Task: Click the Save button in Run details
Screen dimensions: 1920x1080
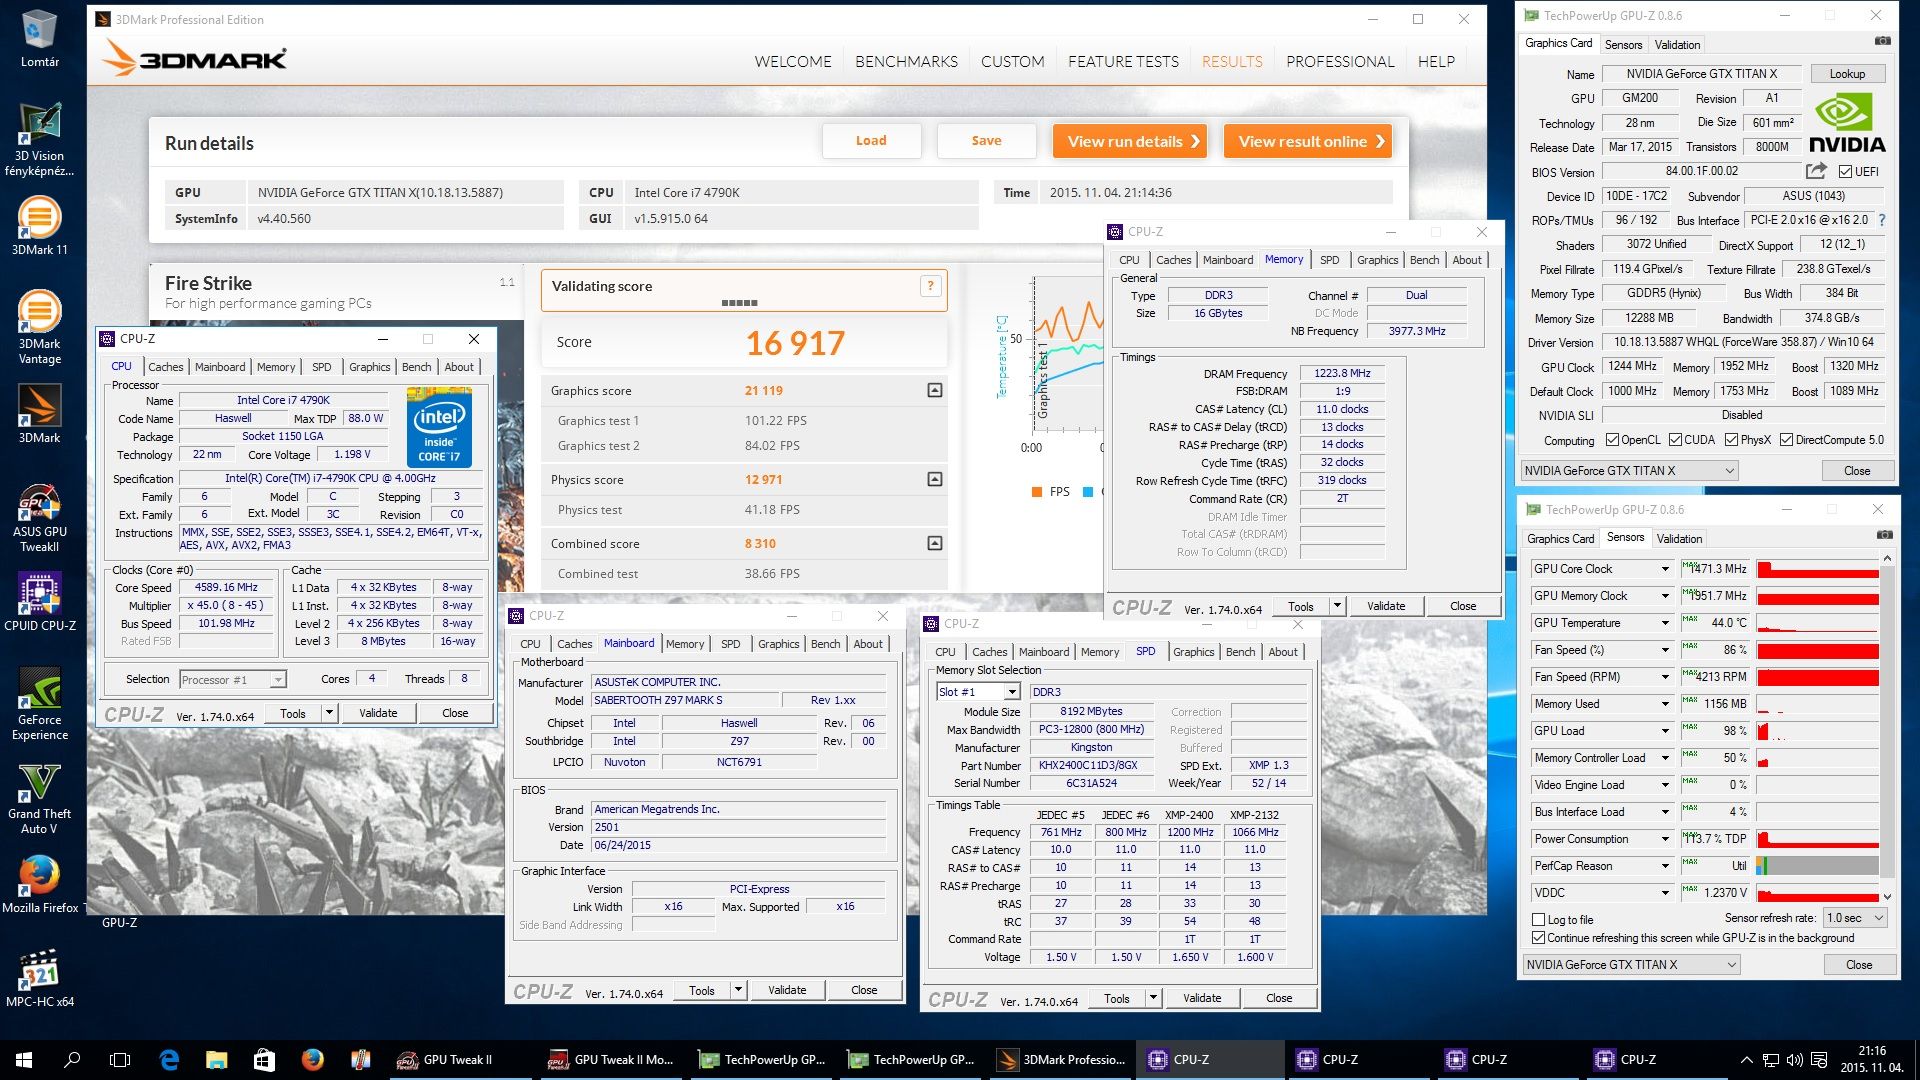Action: click(986, 141)
